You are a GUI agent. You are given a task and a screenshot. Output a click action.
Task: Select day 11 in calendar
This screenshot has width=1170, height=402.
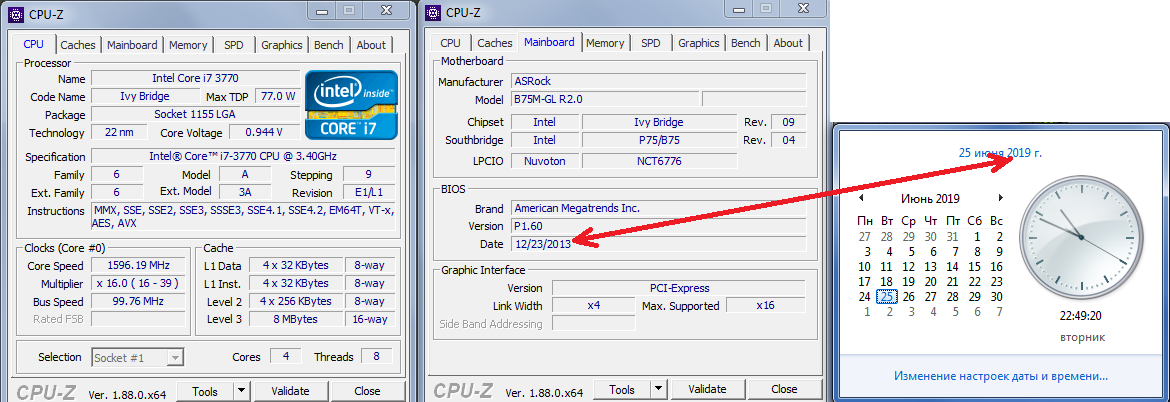[x=886, y=266]
